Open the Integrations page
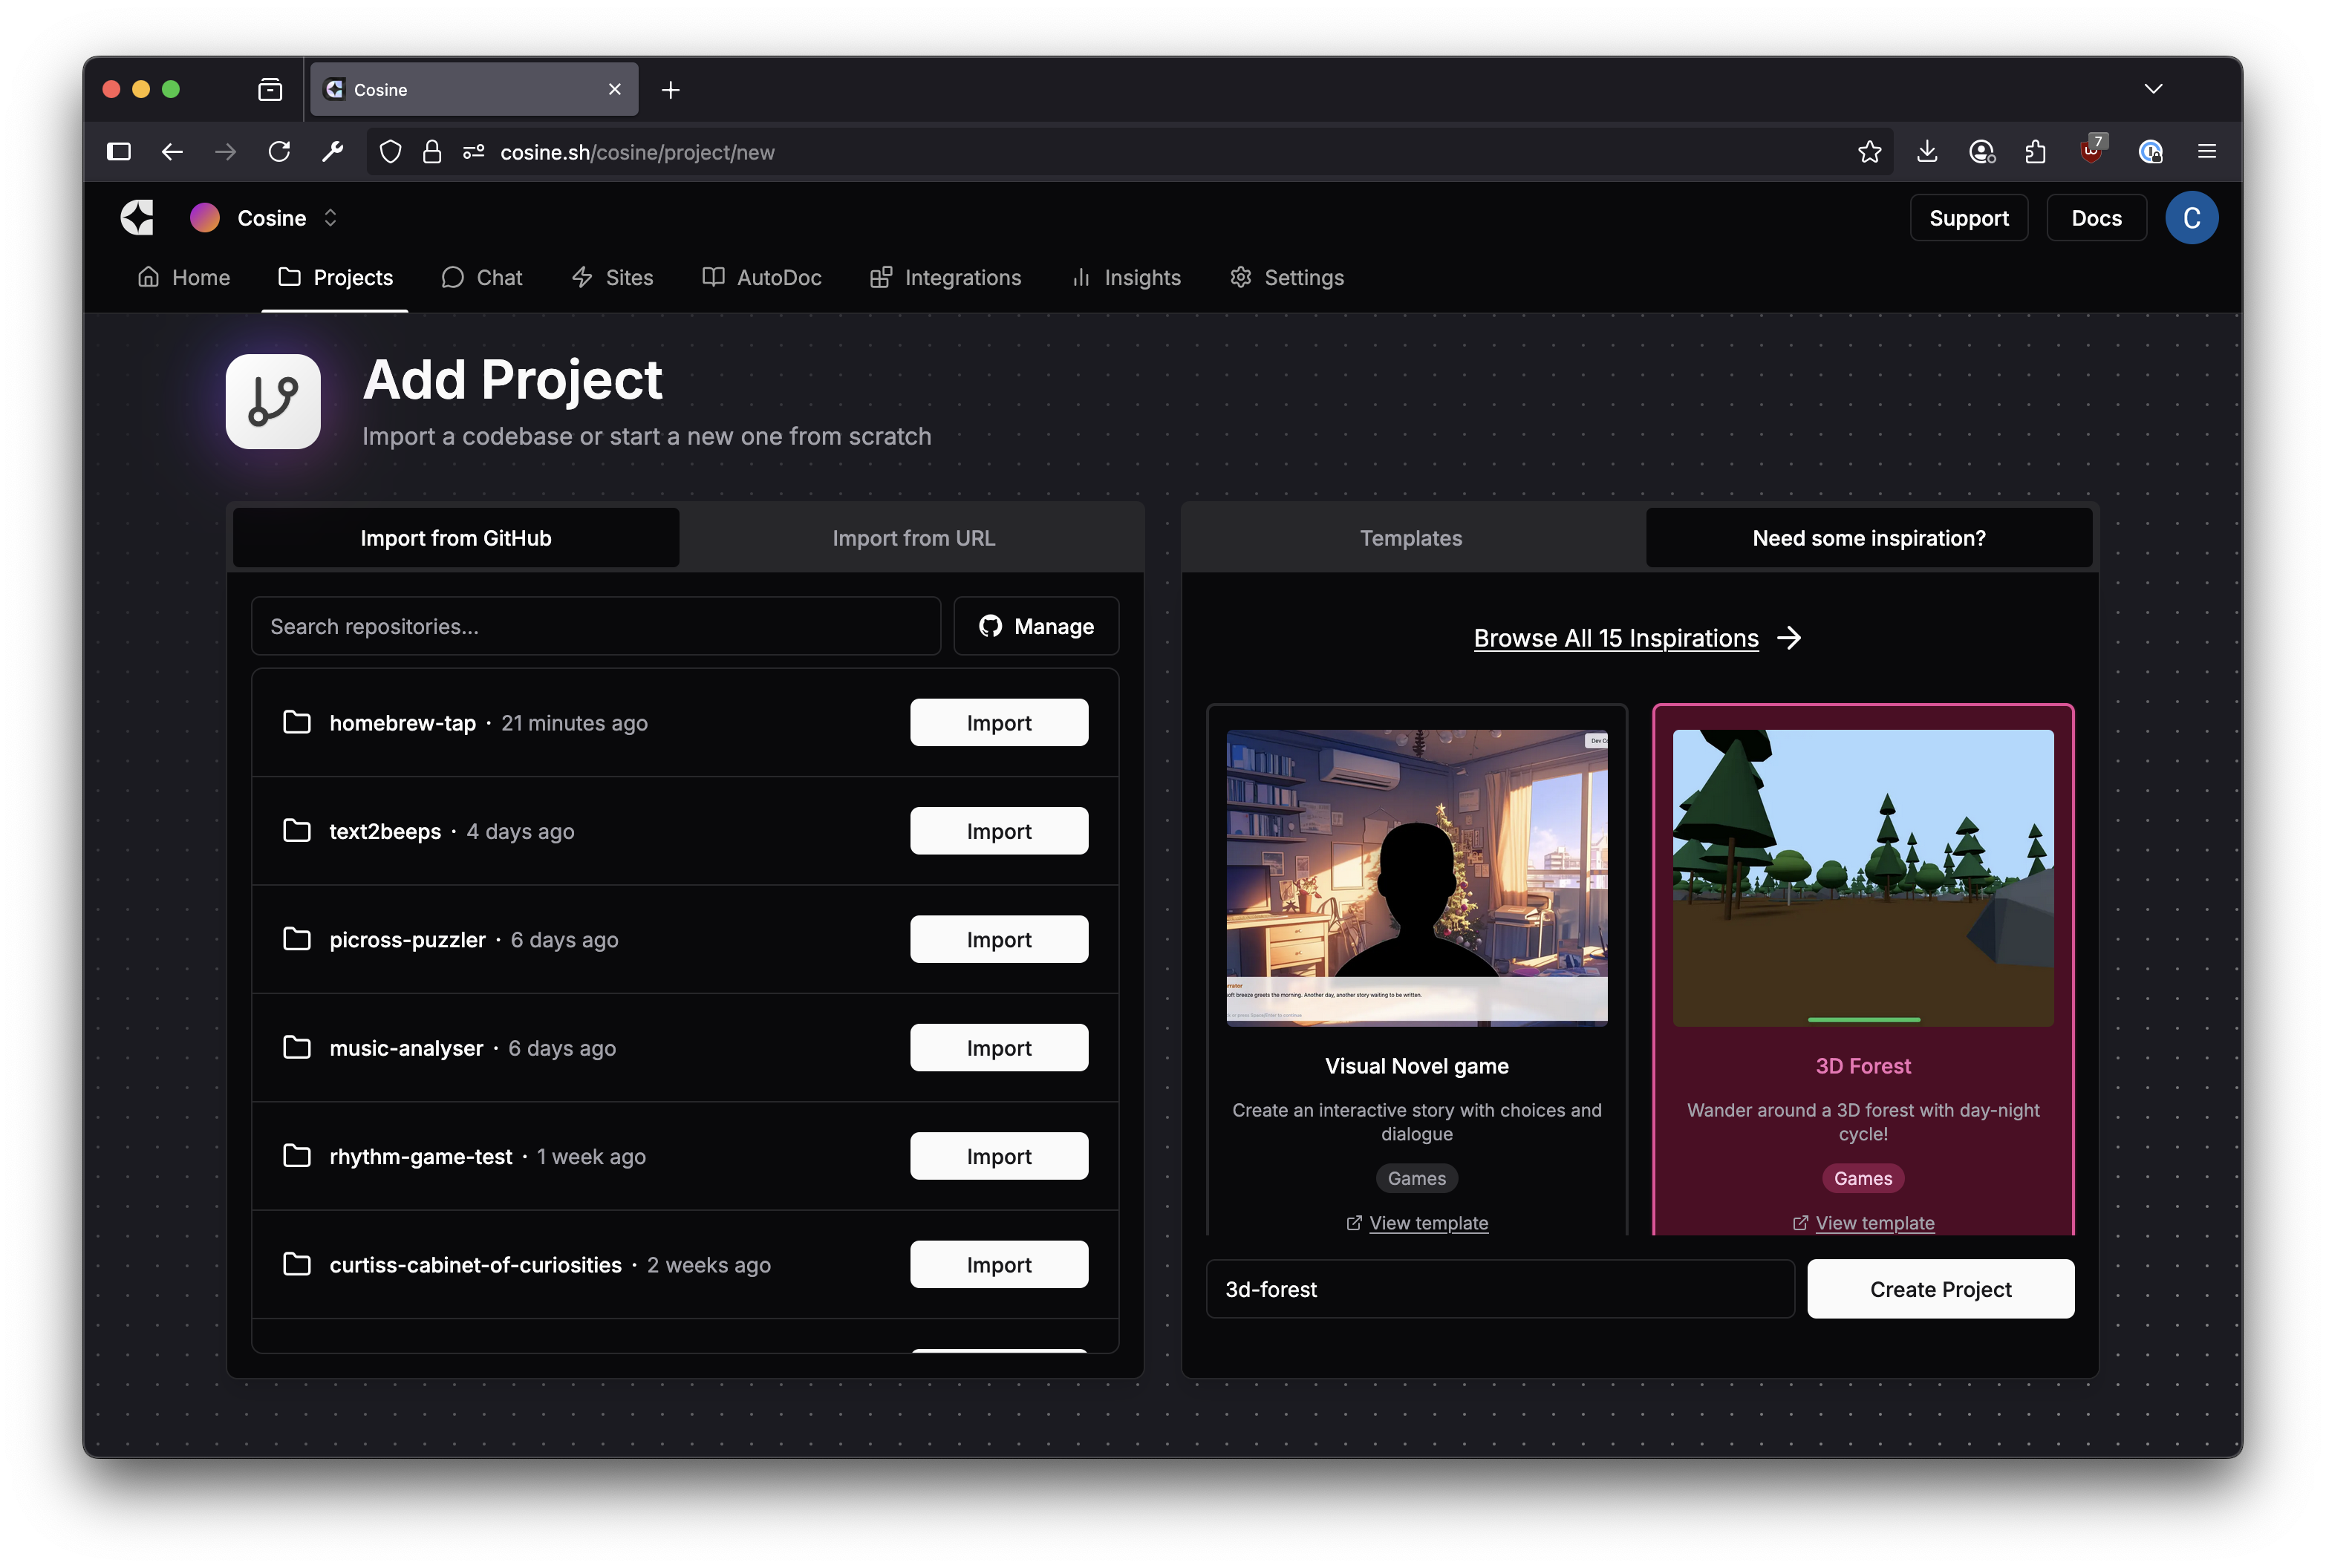Screen dimensions: 2326x1568 pyautogui.click(x=946, y=278)
